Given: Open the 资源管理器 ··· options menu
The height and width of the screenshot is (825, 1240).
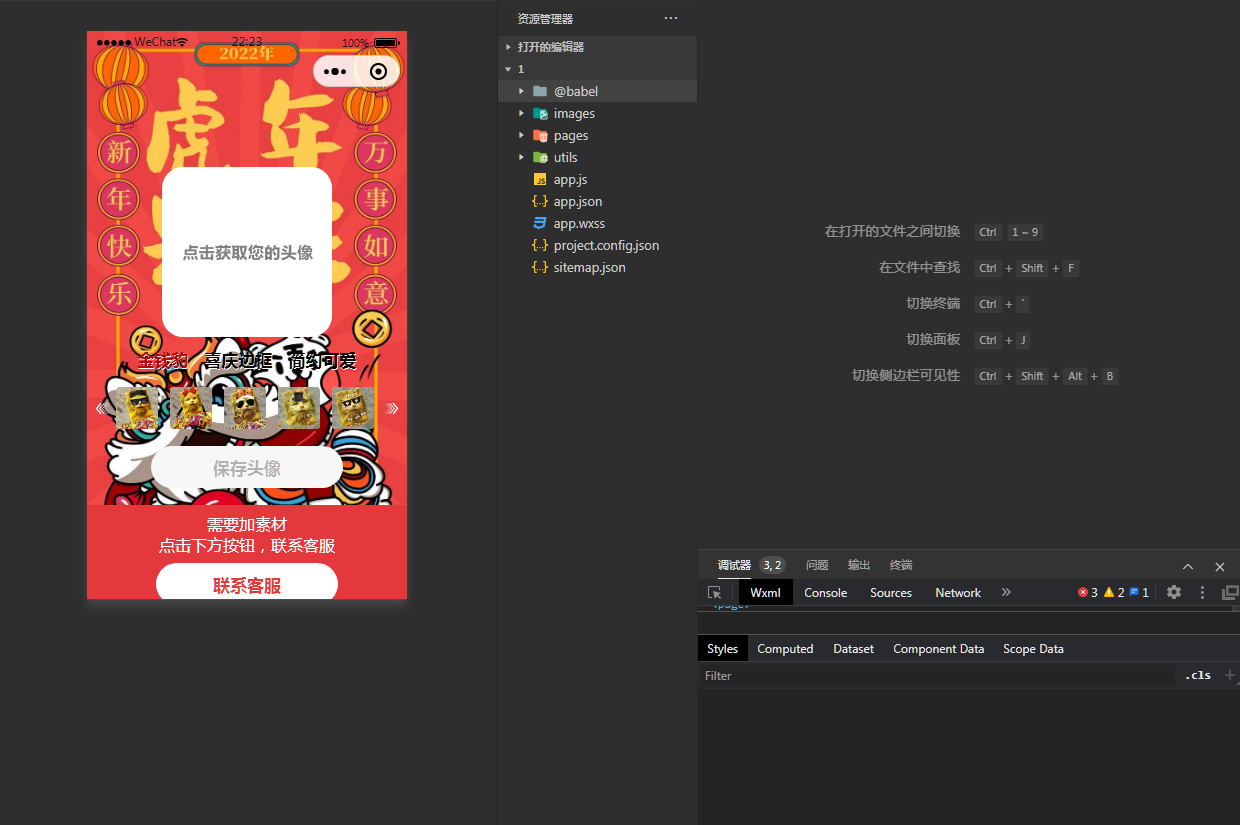Looking at the screenshot, I should 671,17.
